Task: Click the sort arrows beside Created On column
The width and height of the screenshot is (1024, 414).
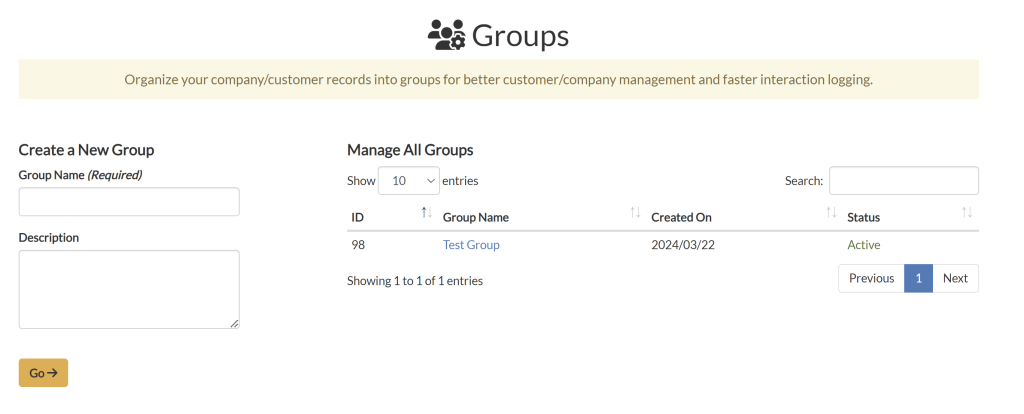Action: 831,213
